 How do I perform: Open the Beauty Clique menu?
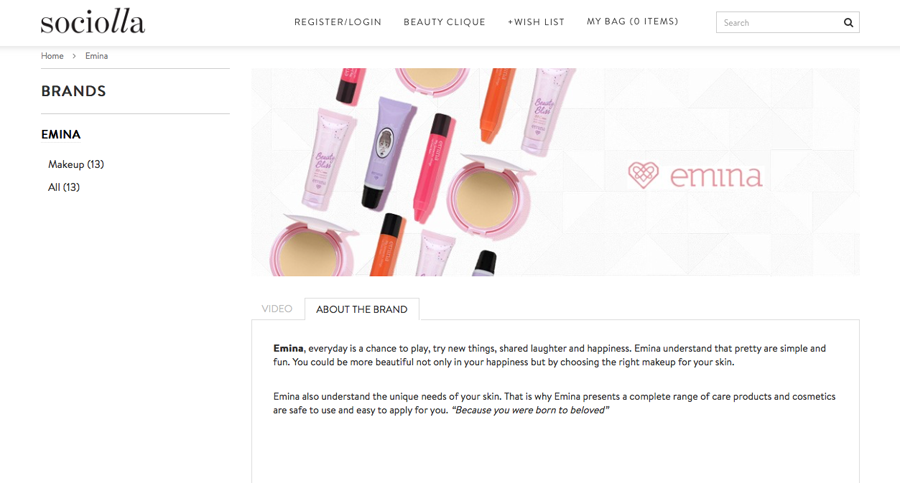(444, 22)
